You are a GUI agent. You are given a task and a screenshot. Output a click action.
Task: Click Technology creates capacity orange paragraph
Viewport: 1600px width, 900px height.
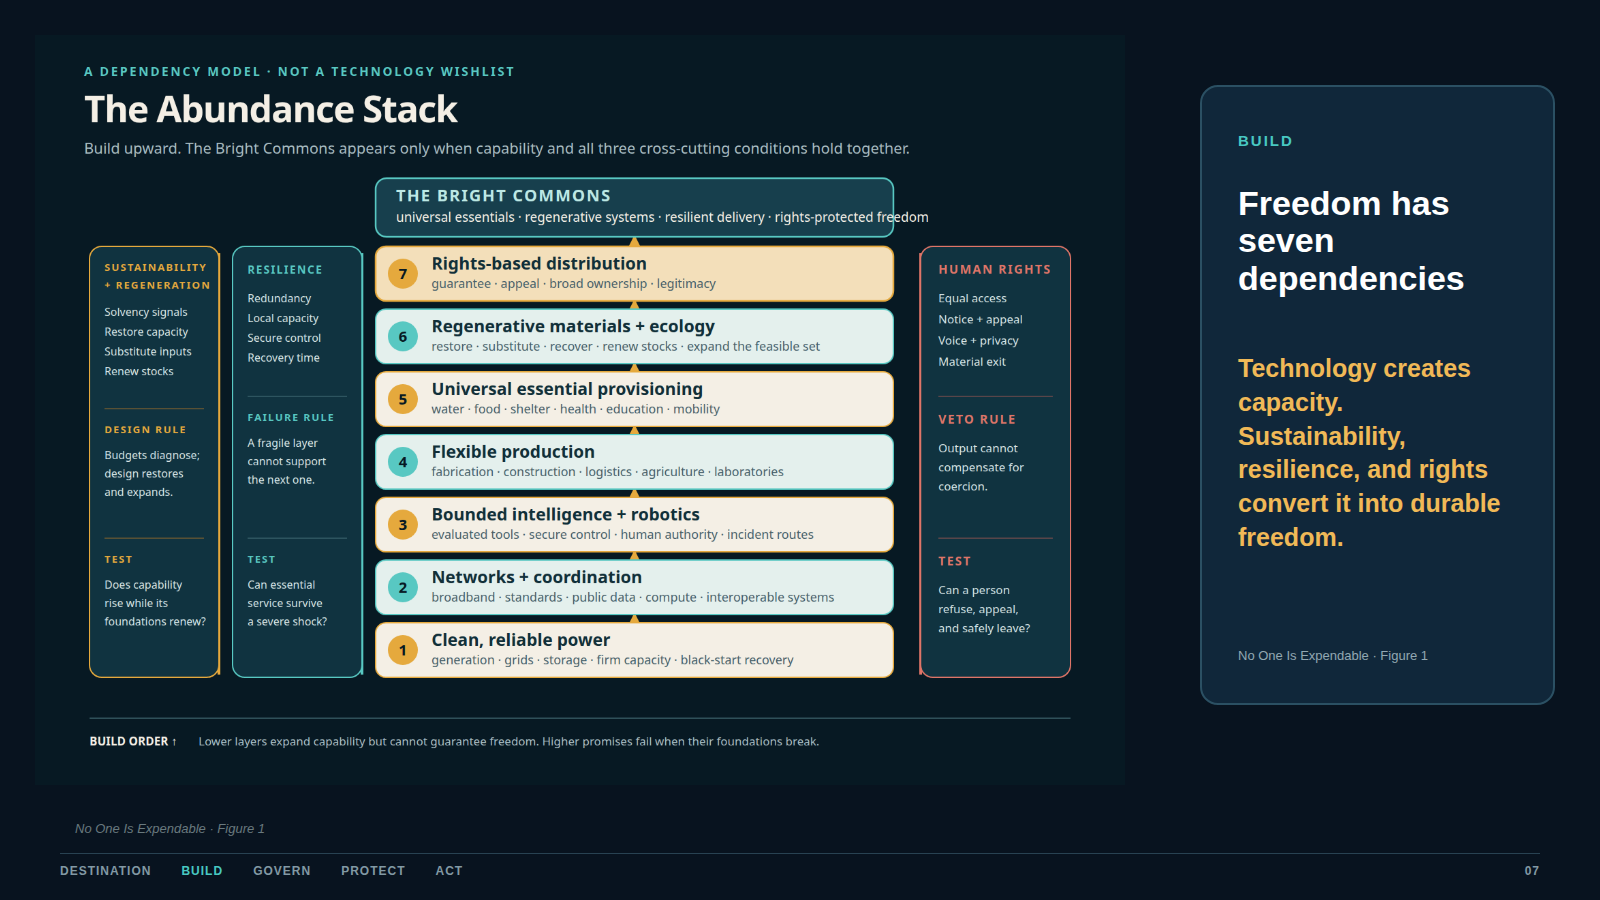[1369, 453]
